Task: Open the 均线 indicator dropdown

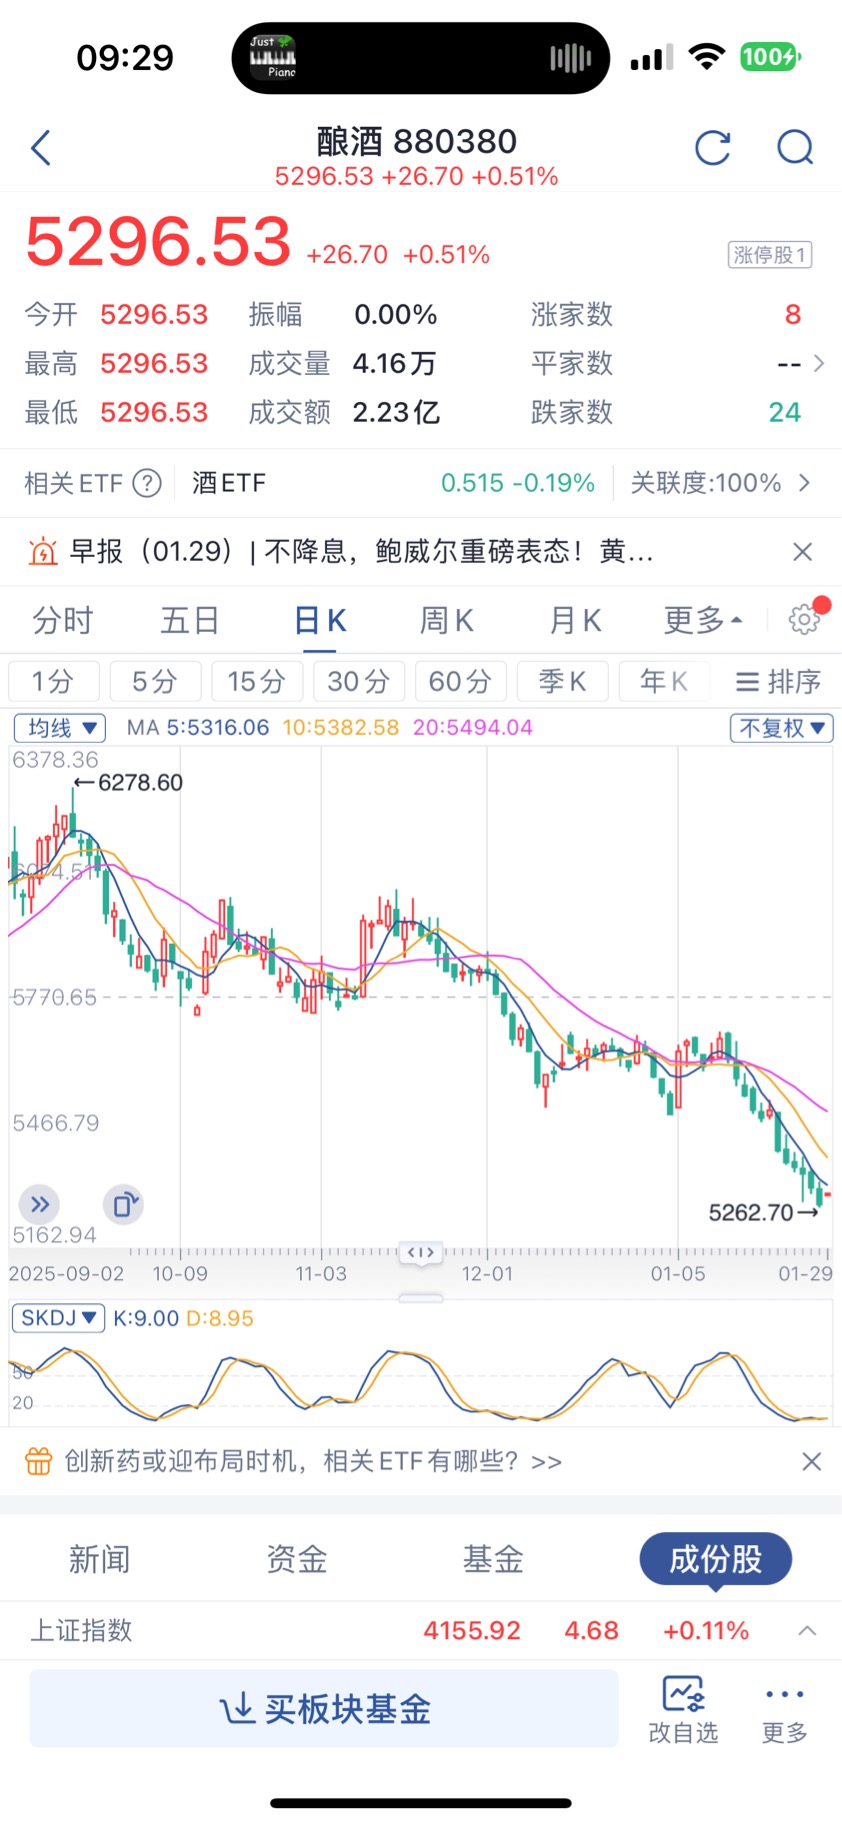Action: (60, 728)
